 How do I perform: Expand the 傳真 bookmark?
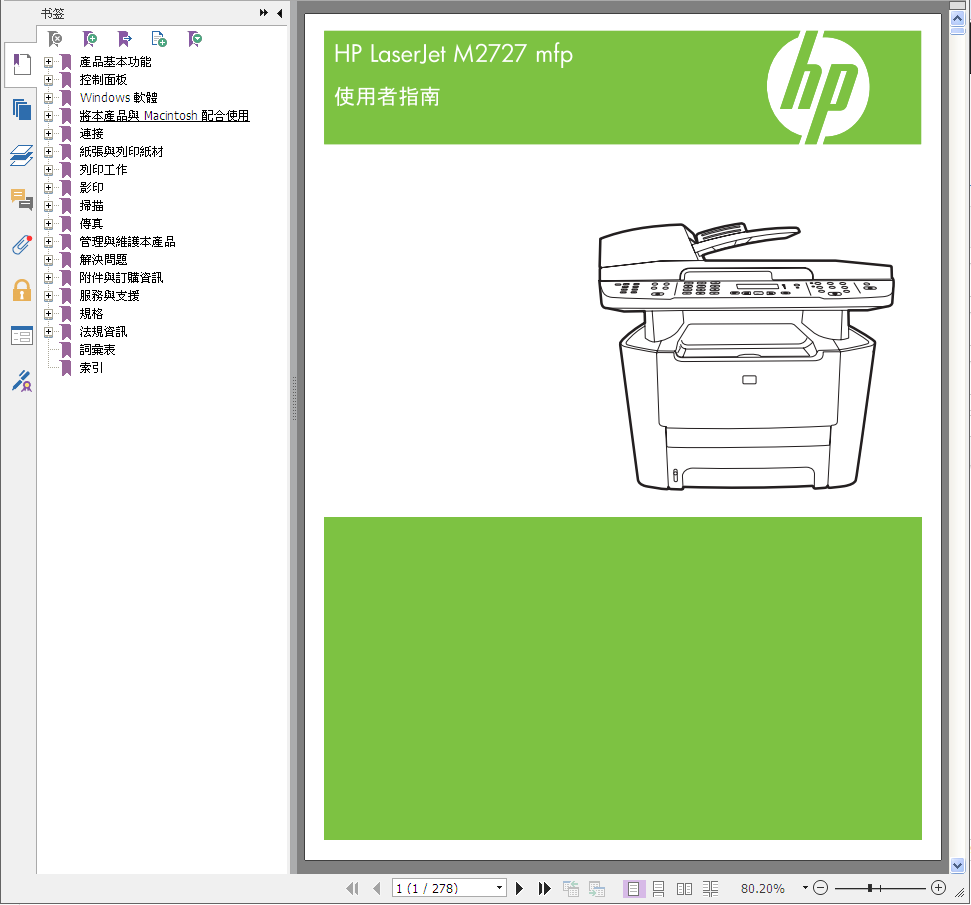pyautogui.click(x=48, y=224)
